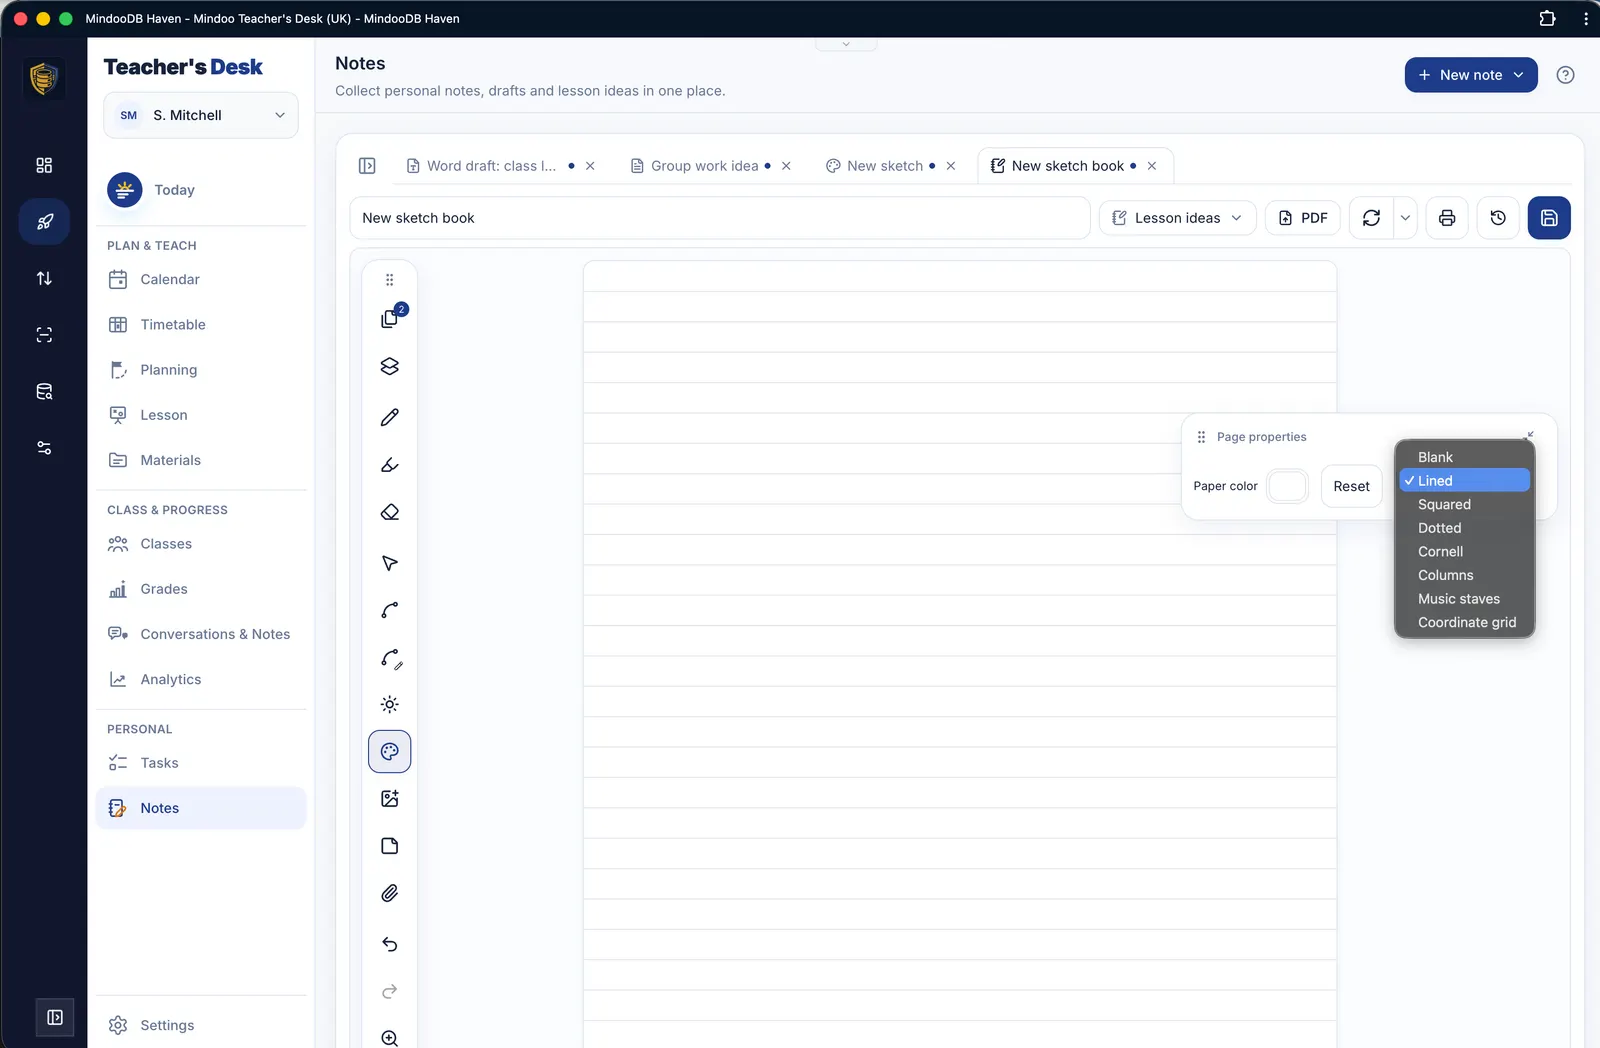Zoom in with the magnifier icon
1600x1048 pixels.
(390, 1038)
